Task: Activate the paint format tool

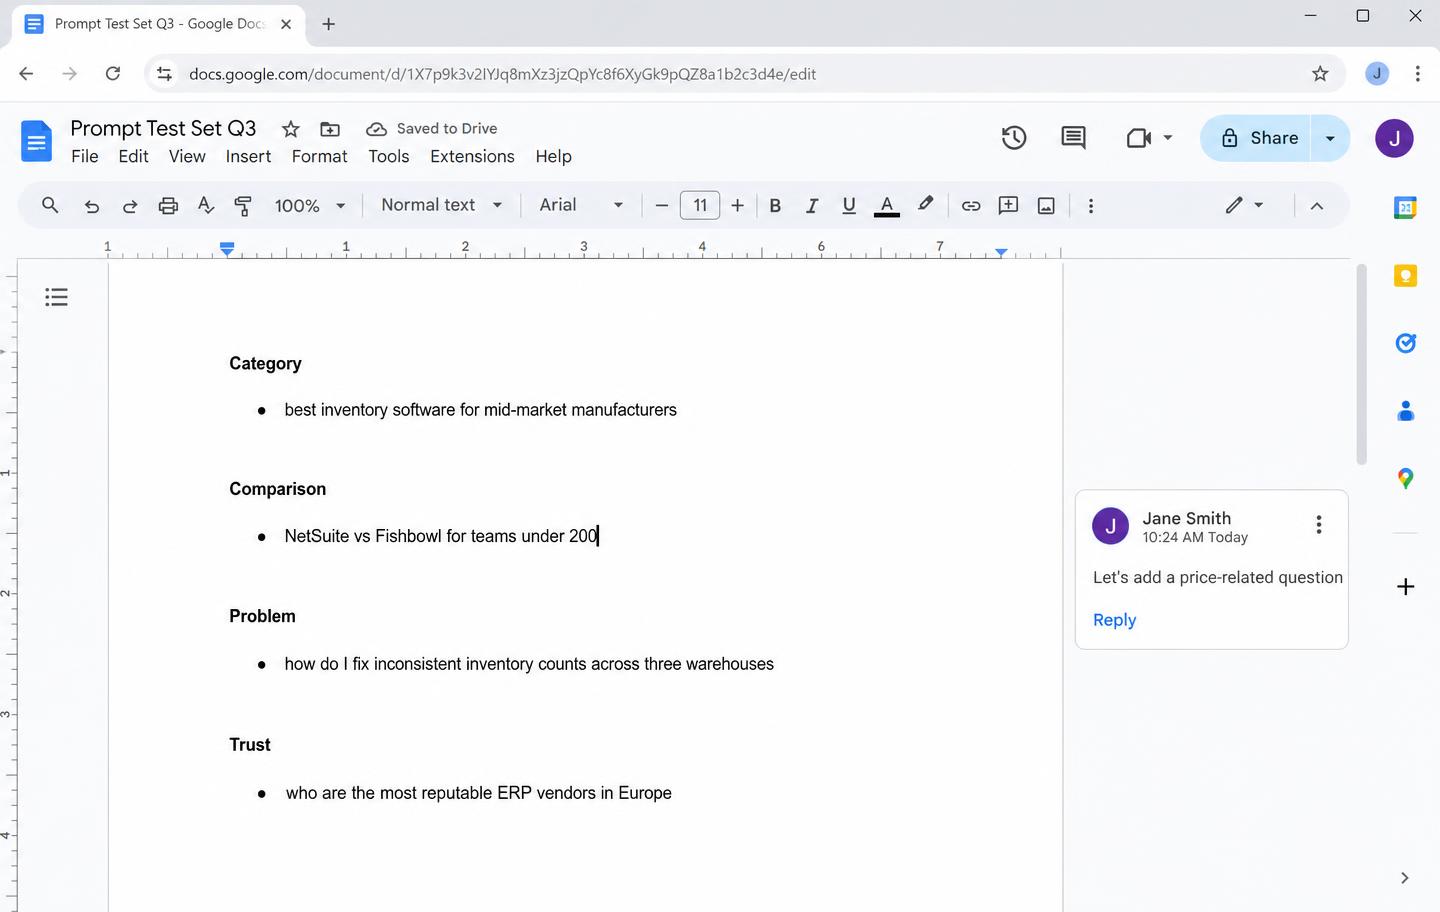Action: pyautogui.click(x=243, y=206)
